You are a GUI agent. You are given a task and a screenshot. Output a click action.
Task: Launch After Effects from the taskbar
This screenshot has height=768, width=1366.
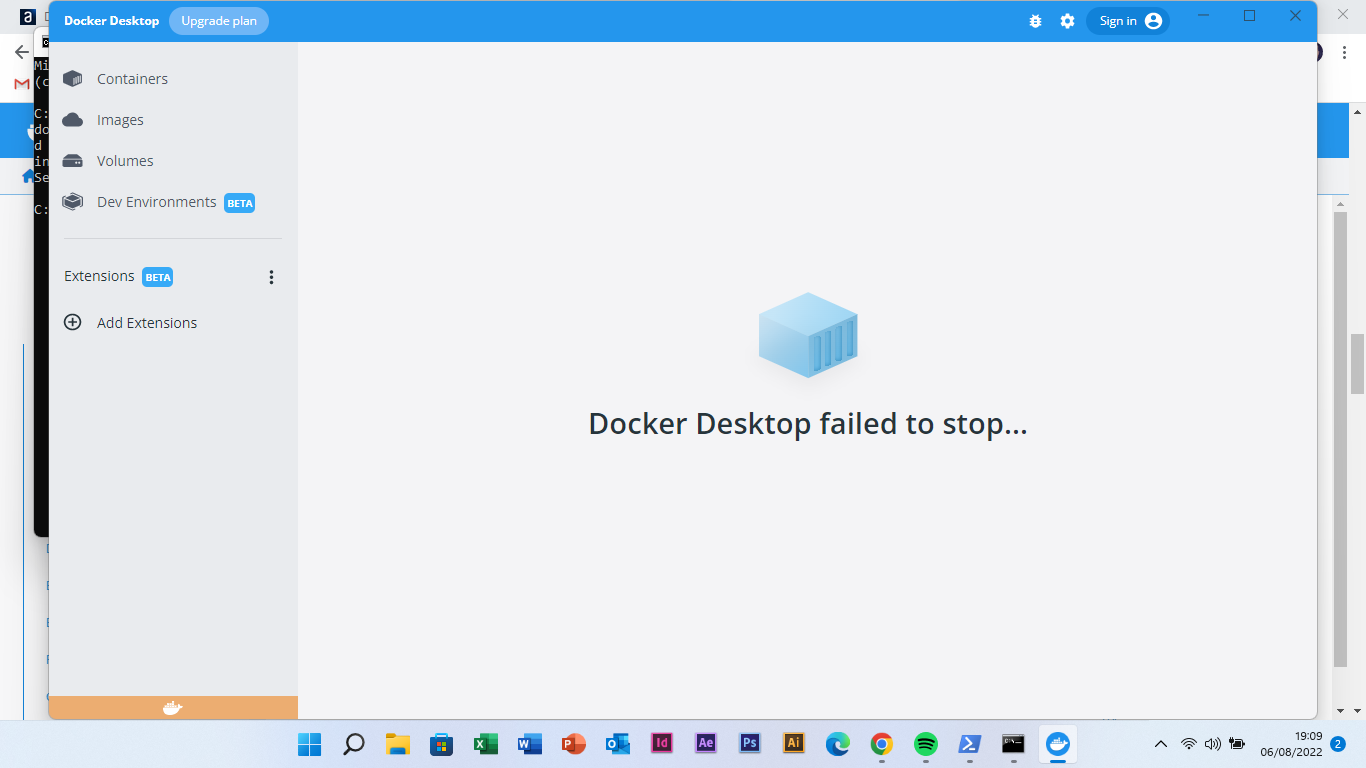point(705,743)
